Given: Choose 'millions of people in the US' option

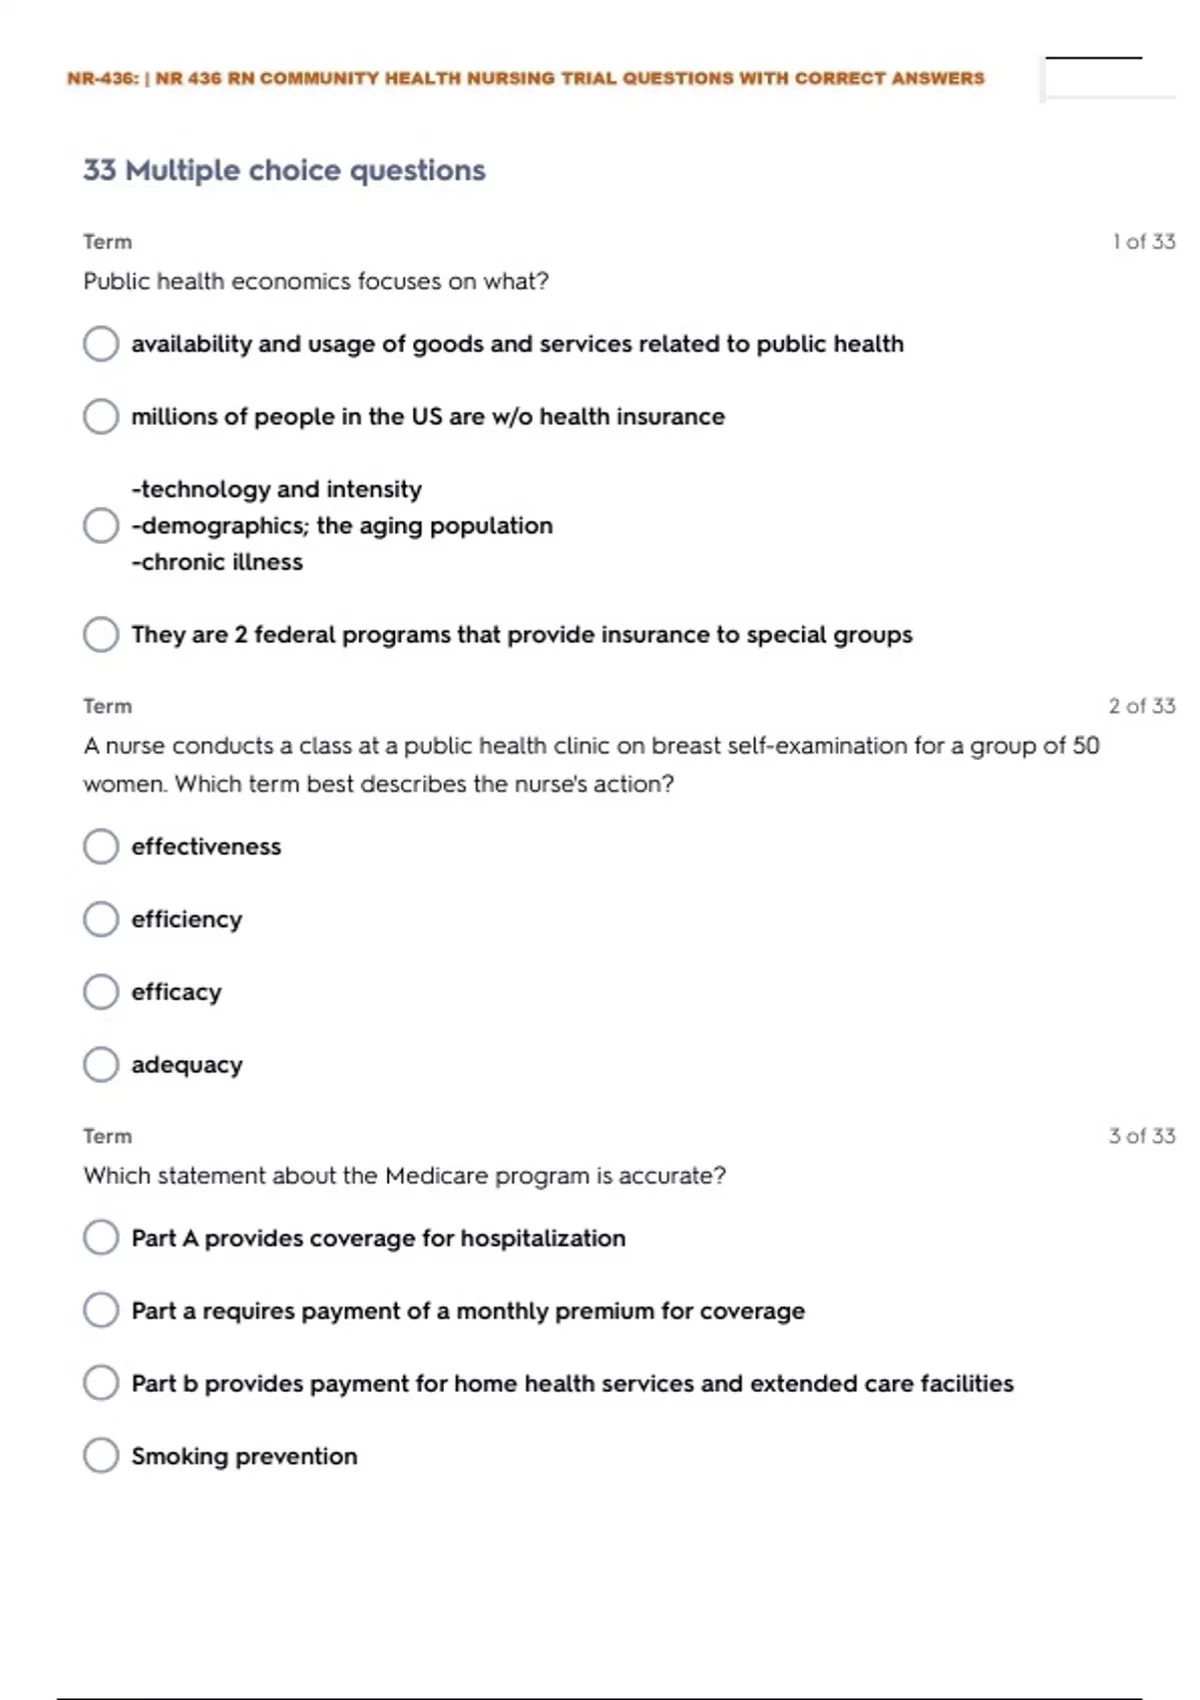Looking at the screenshot, I should tap(101, 416).
